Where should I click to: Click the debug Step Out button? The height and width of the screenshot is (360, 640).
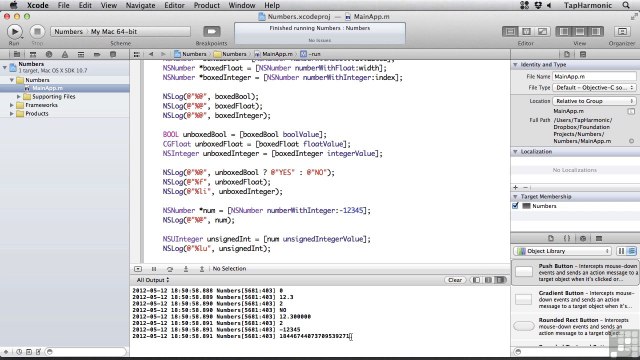(x=202, y=269)
